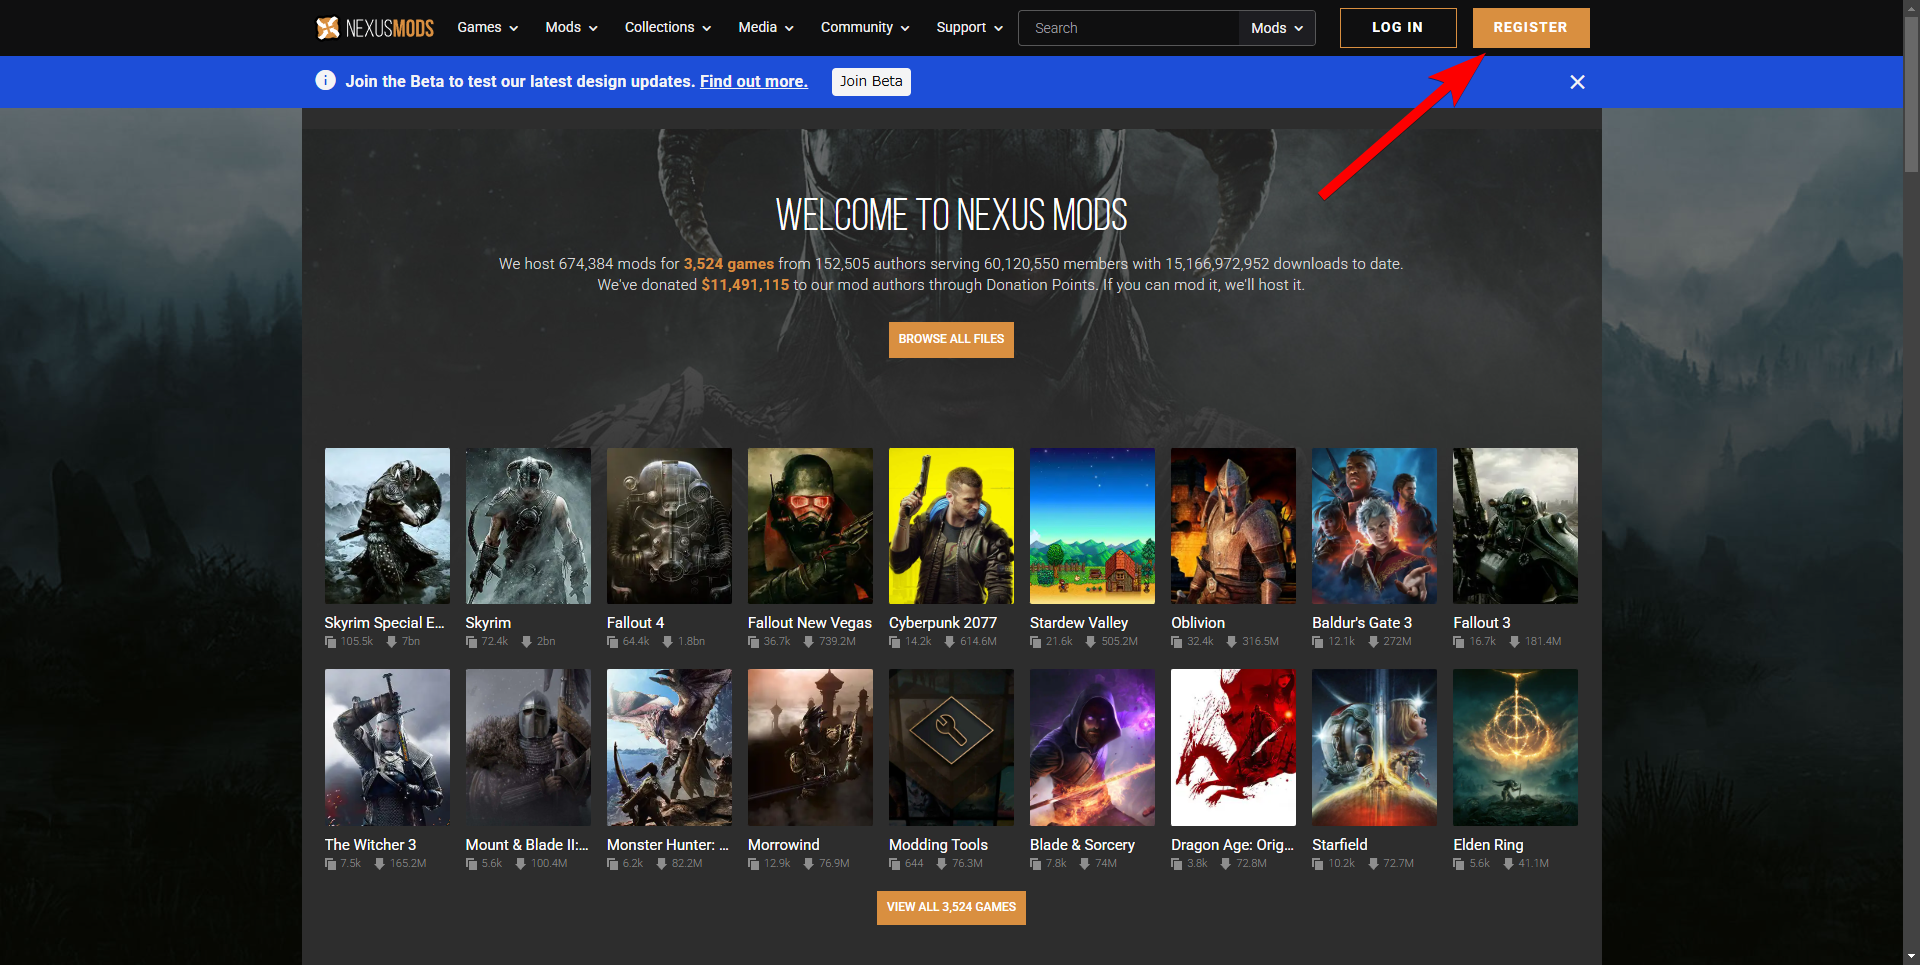The width and height of the screenshot is (1920, 965).
Task: Click the Skyrim Special E... title
Action: [x=384, y=623]
